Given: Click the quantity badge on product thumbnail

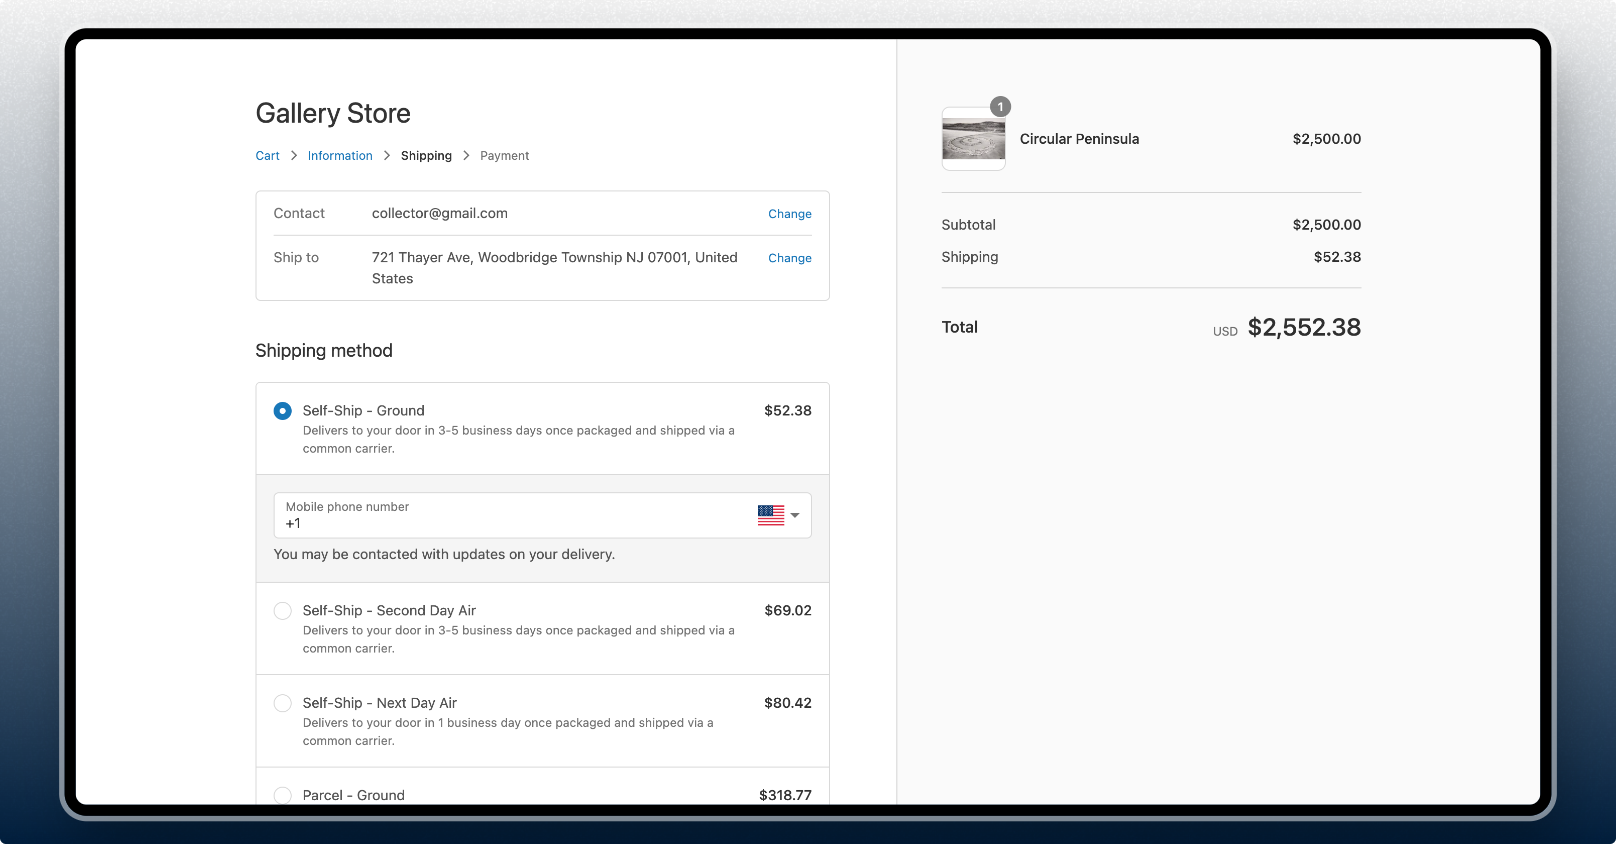Looking at the screenshot, I should pos(1000,107).
